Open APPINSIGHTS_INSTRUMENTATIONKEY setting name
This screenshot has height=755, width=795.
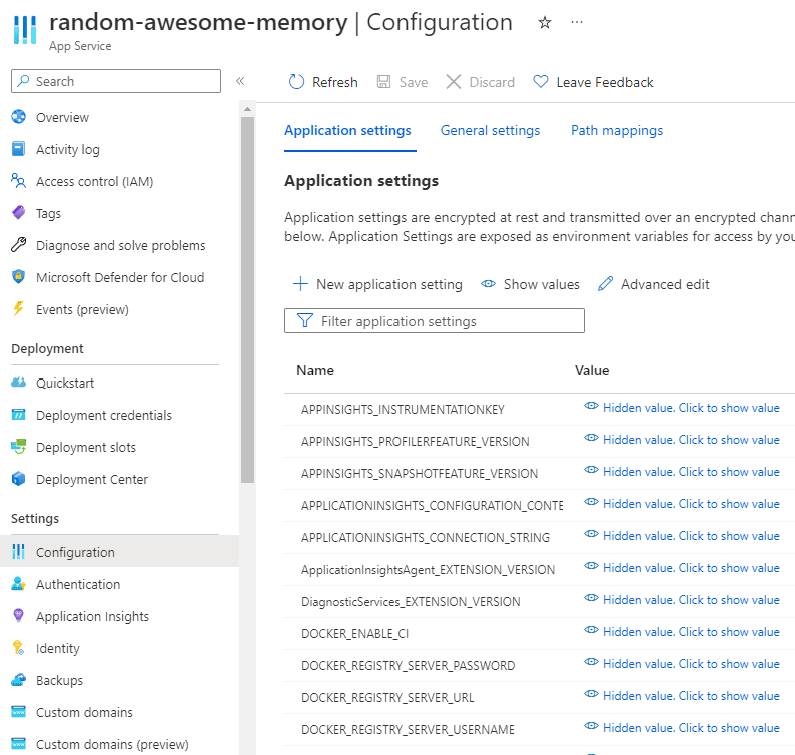pyautogui.click(x=403, y=410)
